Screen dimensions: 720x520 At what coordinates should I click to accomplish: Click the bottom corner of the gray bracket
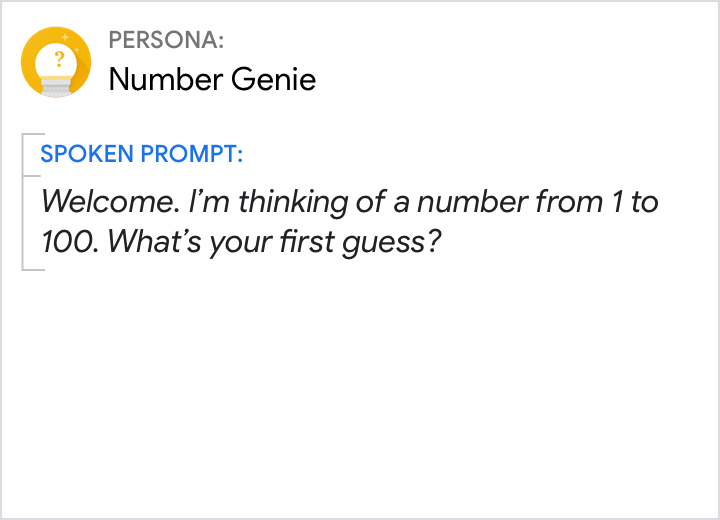[25, 268]
